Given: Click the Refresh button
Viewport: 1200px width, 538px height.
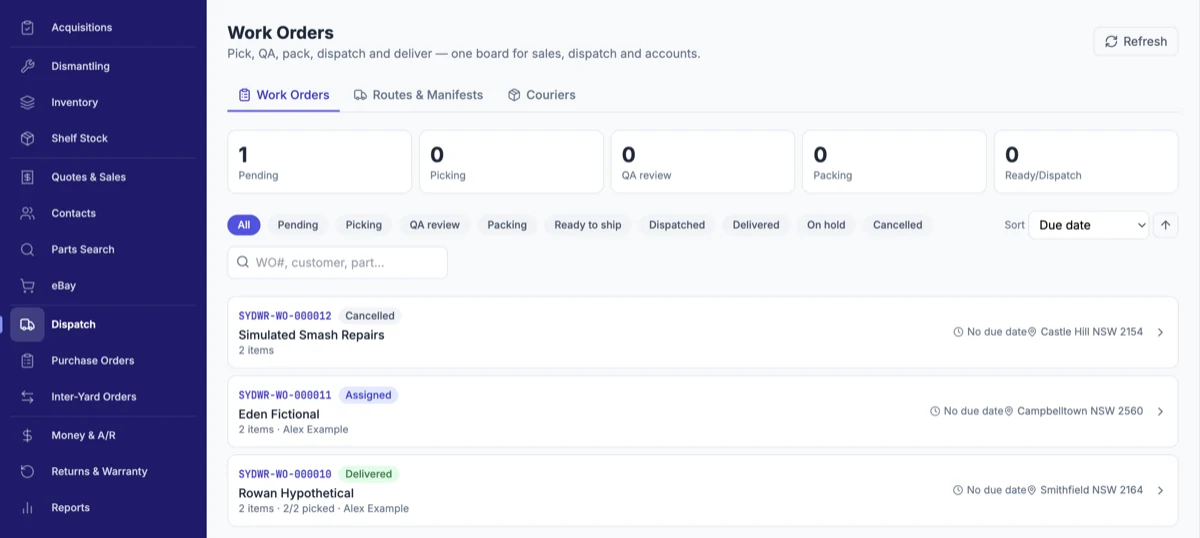Looking at the screenshot, I should click(1136, 41).
